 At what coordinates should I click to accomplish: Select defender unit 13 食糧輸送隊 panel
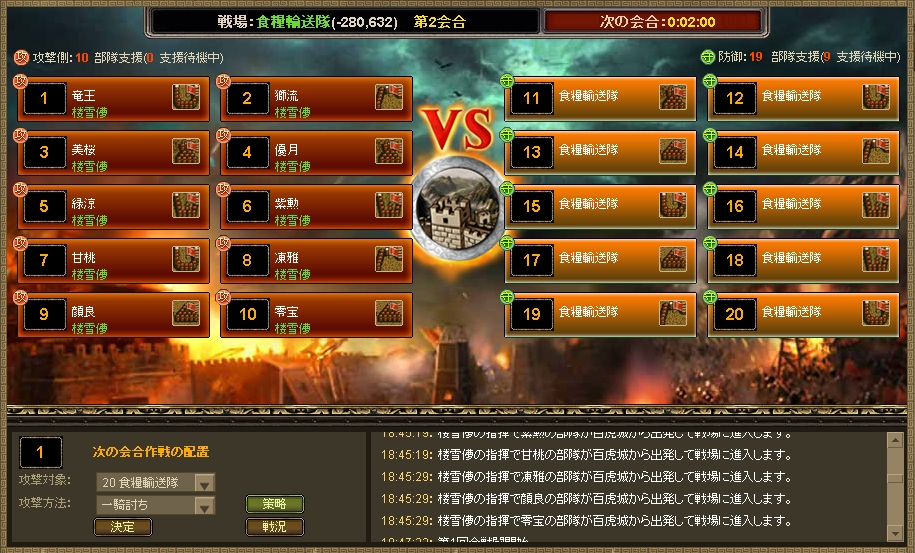coord(600,152)
